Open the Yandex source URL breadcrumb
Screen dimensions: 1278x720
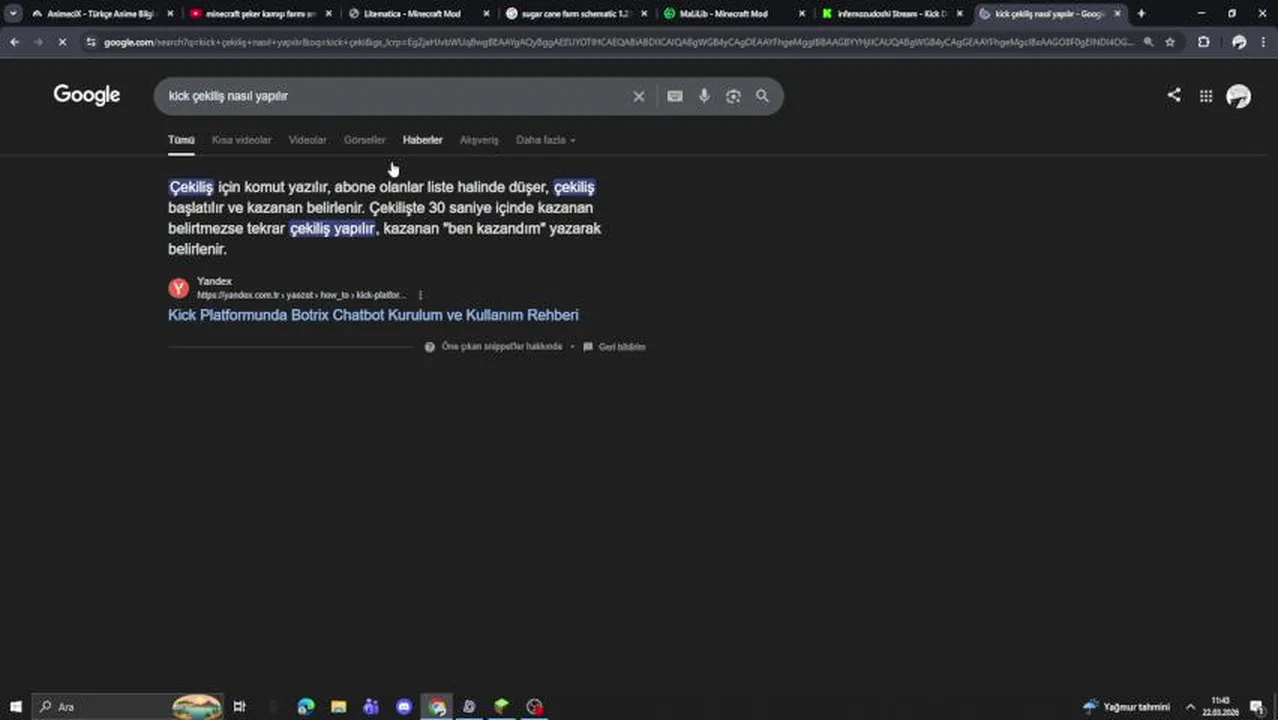coord(301,295)
